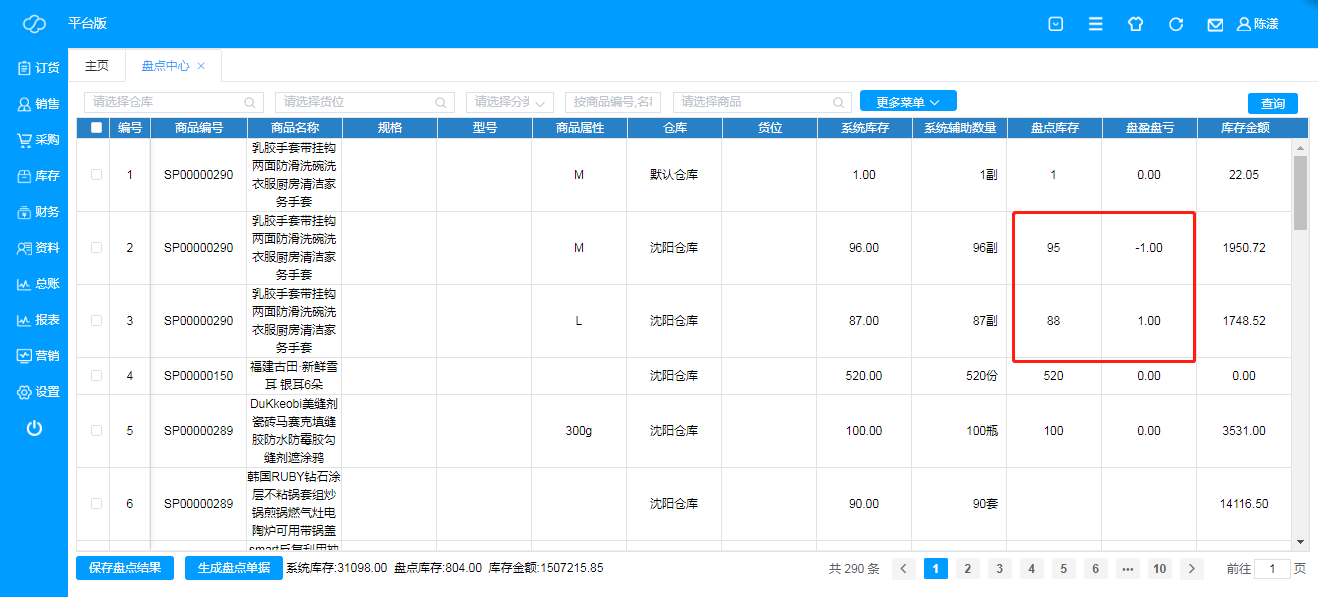Open the dropdown box icon in header
The image size is (1318, 597).
1055,24
